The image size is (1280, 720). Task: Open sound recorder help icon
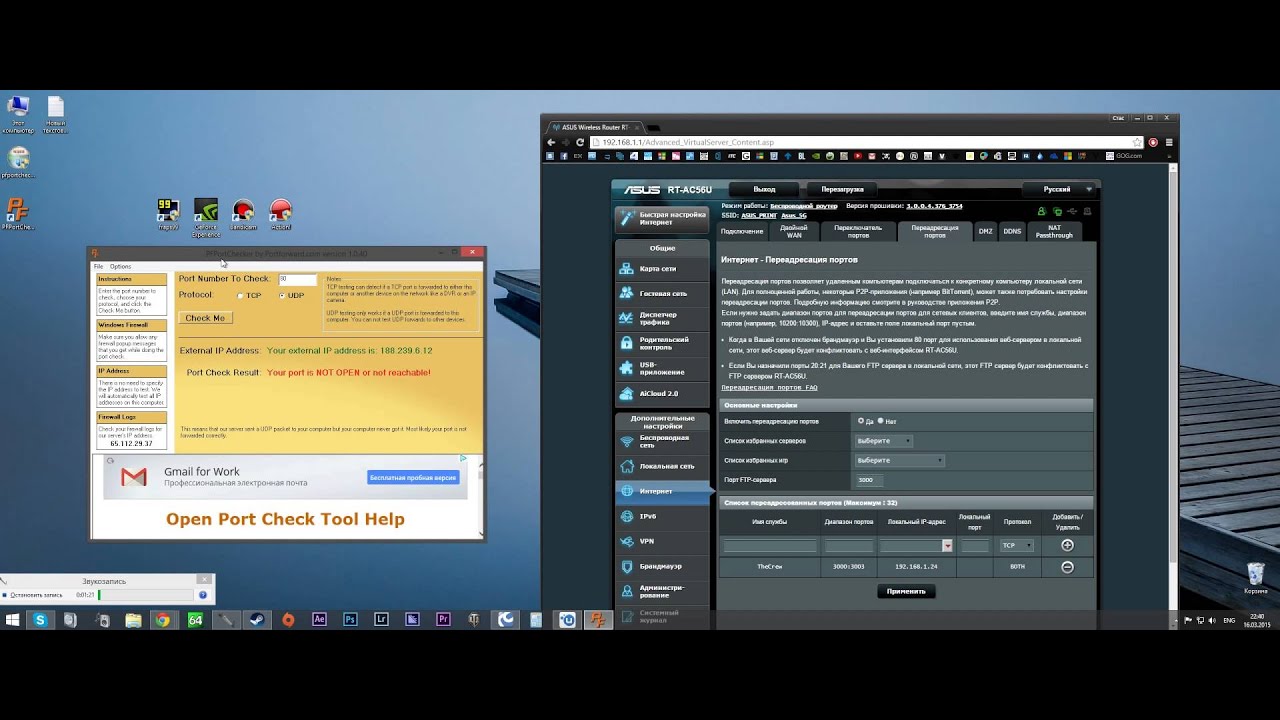(203, 595)
